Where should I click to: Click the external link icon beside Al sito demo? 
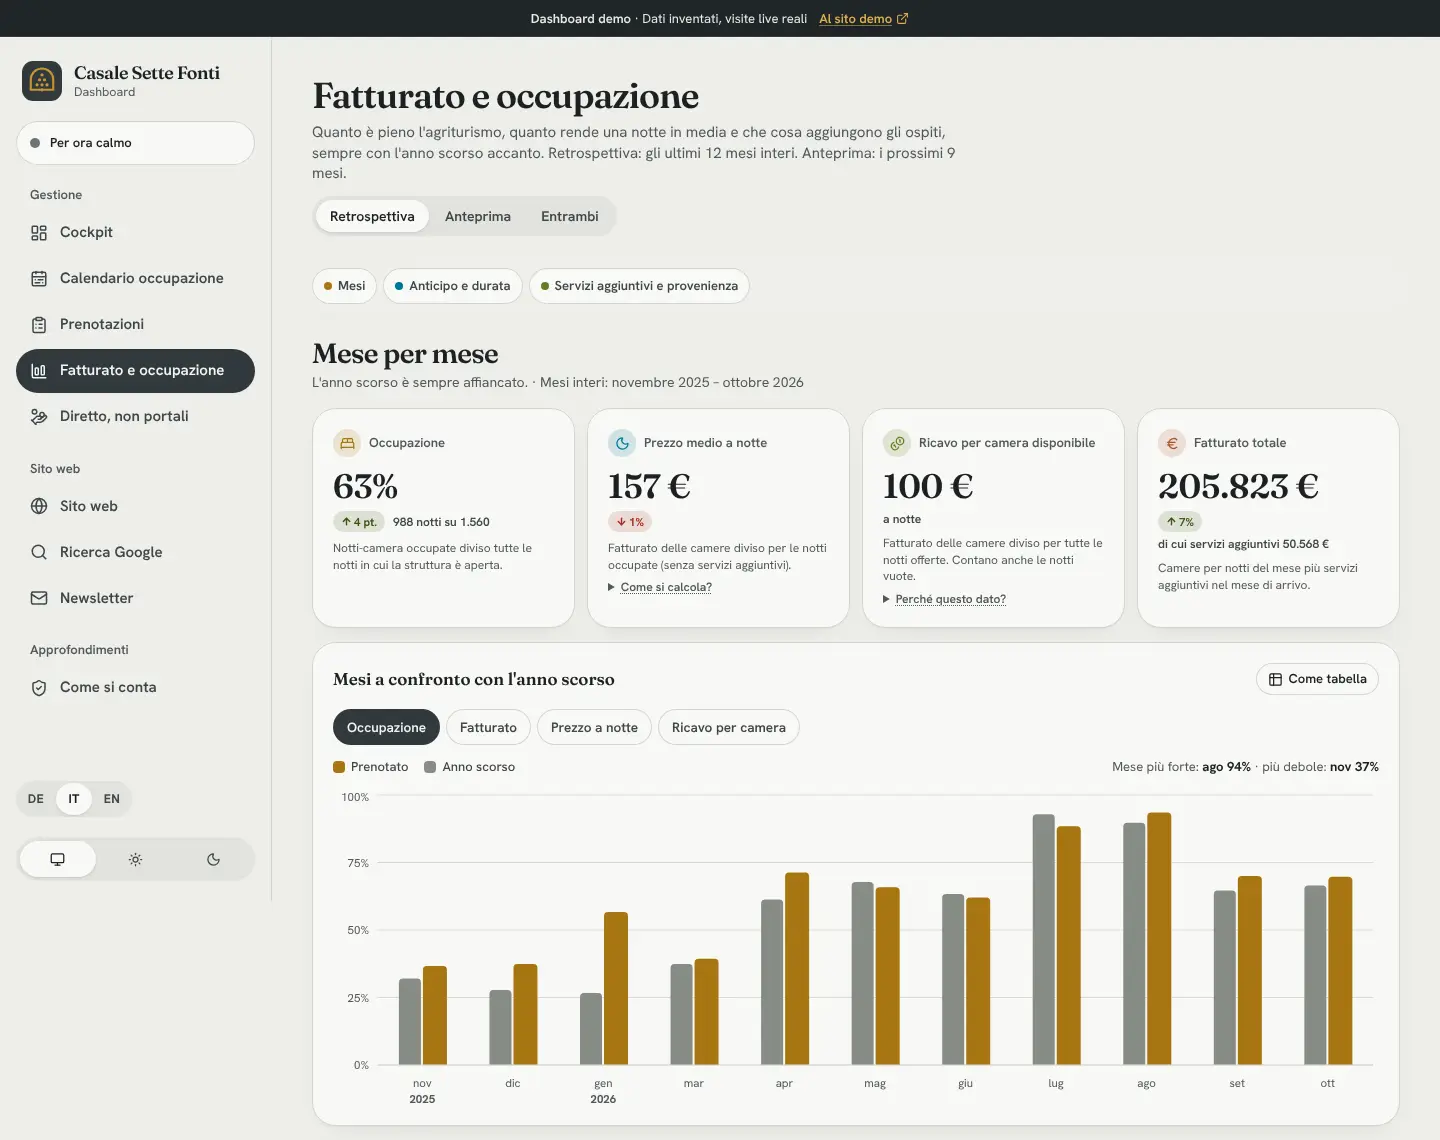tap(903, 19)
